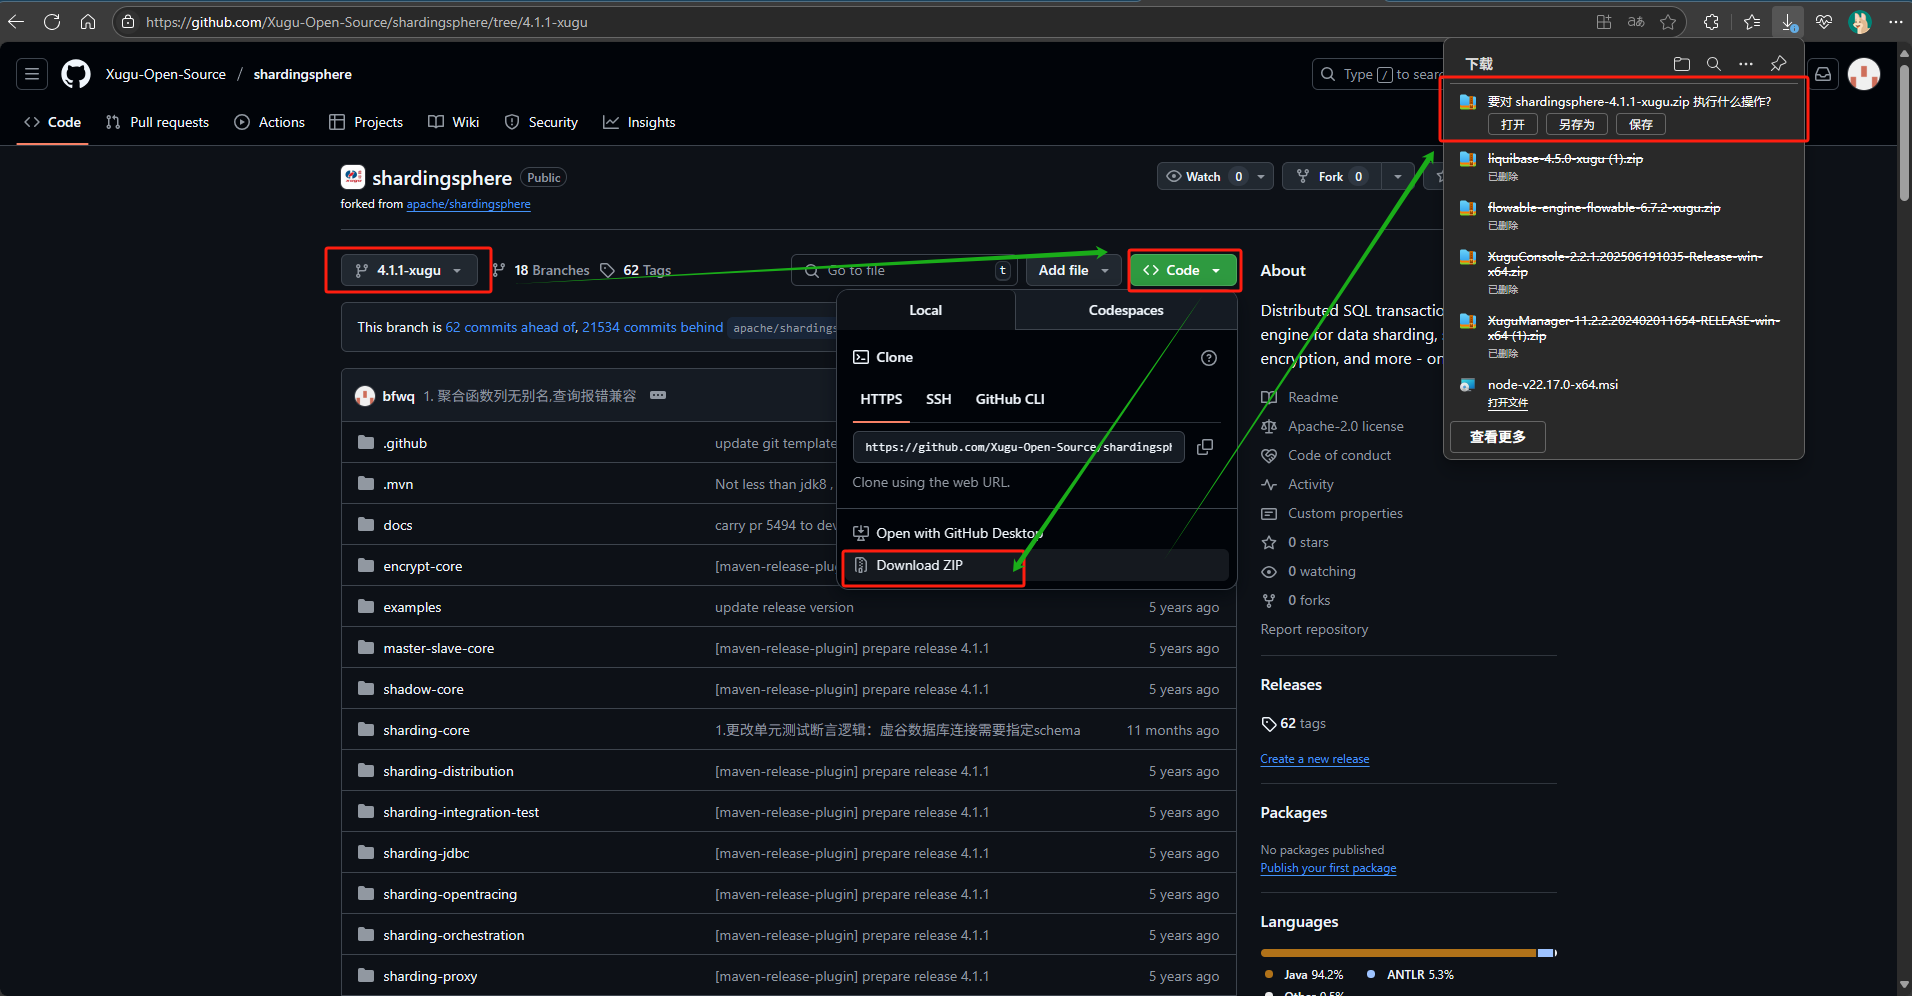This screenshot has height=996, width=1912.
Task: Pin the downloads panel
Action: pyautogui.click(x=1778, y=64)
